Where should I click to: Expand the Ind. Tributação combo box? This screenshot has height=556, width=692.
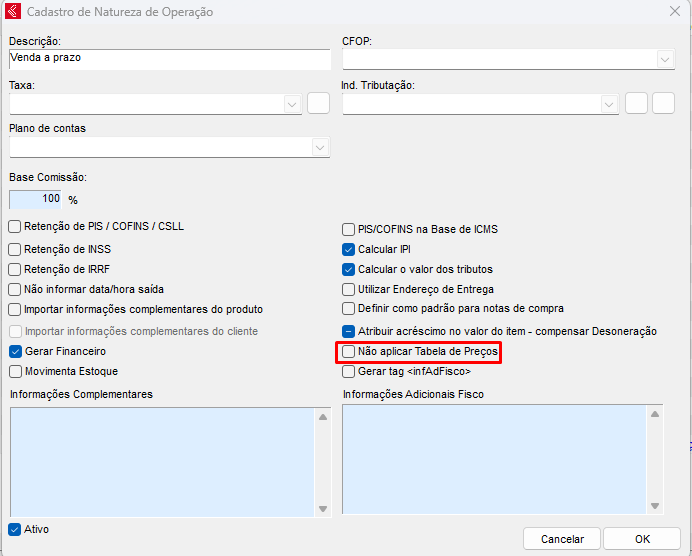pos(609,104)
